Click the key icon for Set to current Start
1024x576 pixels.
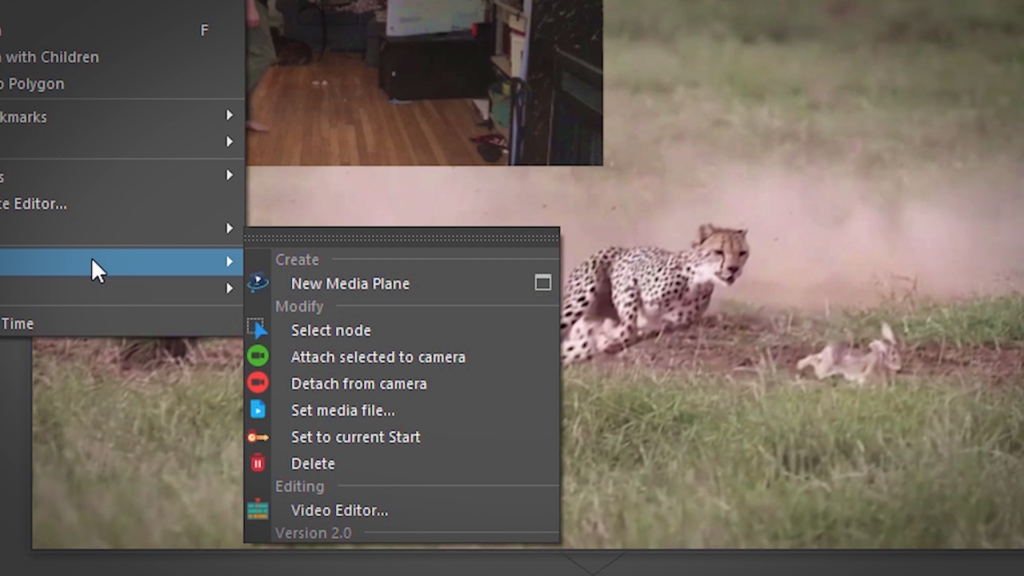click(x=258, y=437)
